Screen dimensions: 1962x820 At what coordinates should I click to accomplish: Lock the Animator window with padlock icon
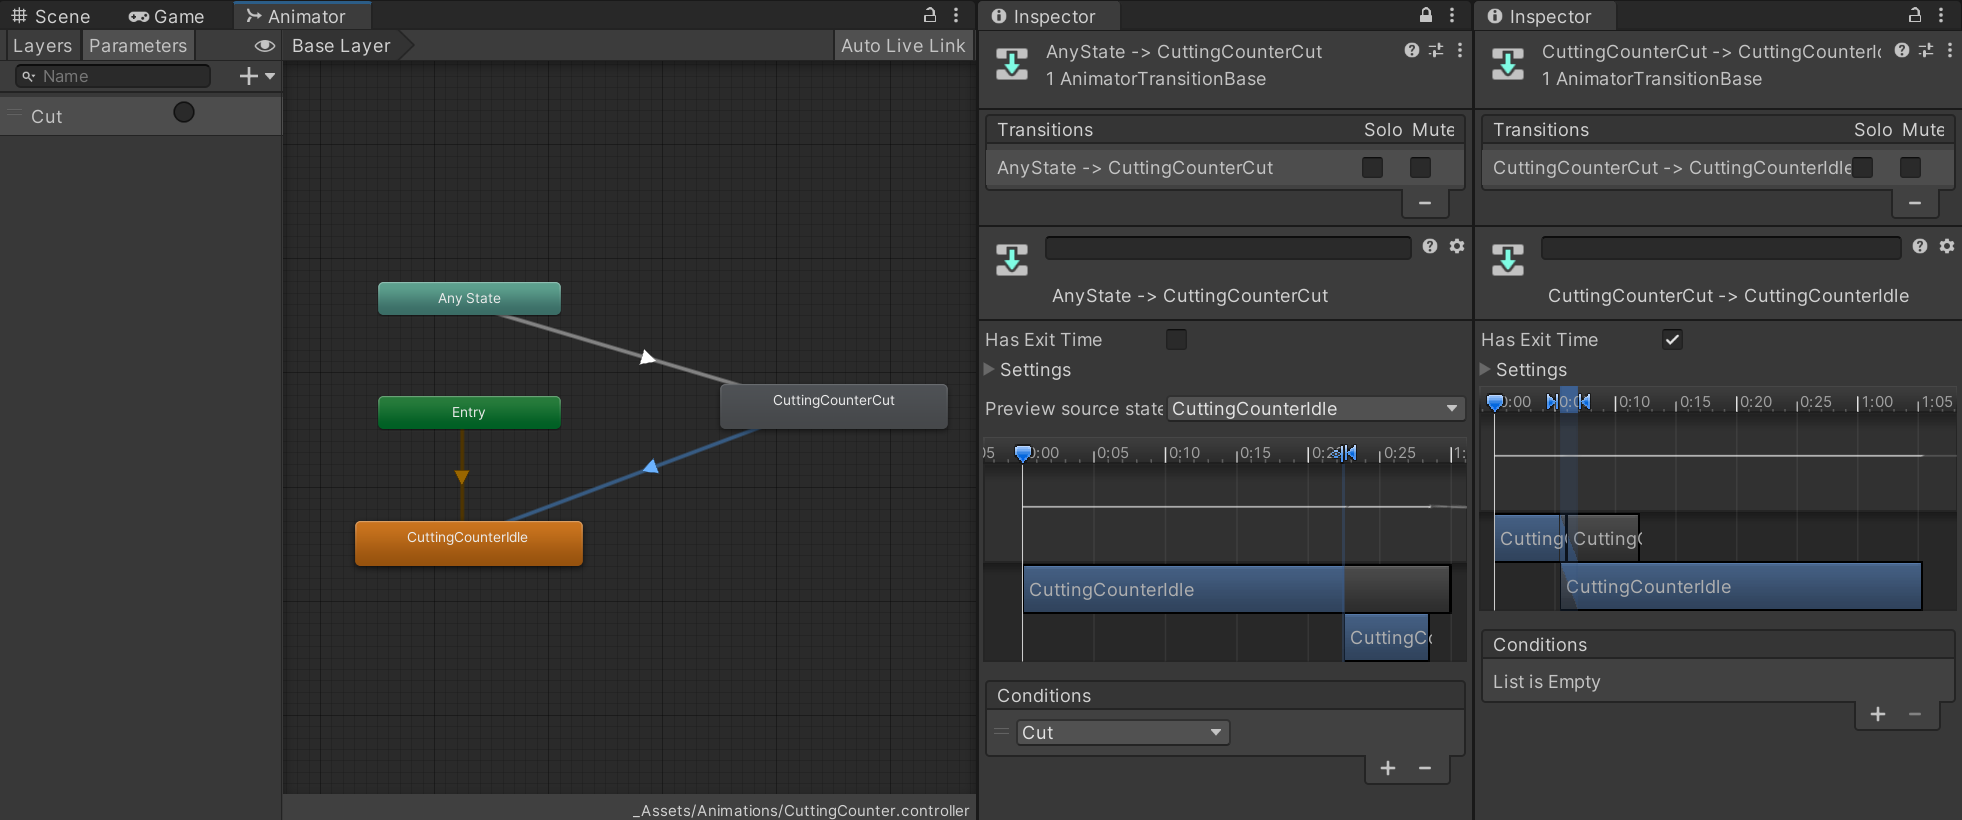pos(930,15)
